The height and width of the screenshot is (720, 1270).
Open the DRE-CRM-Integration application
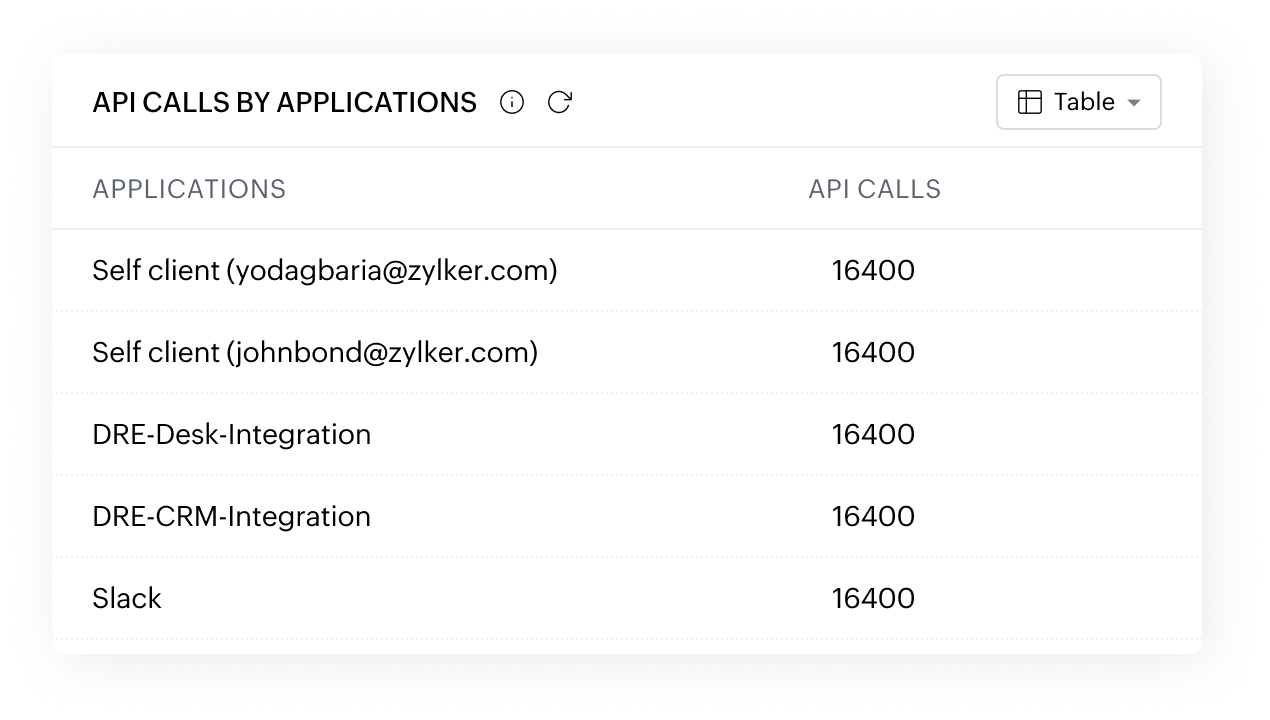point(232,516)
